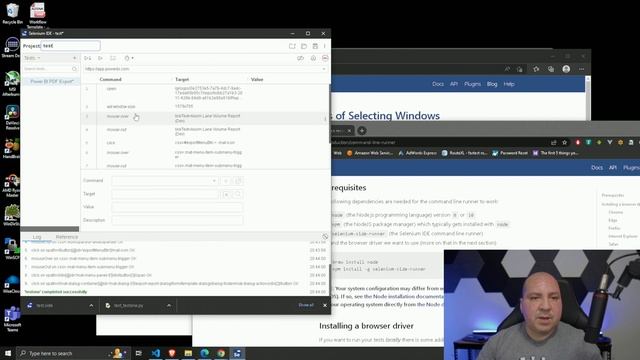Viewport: 640px width, 360px height.
Task: Click Show all downloads link
Action: [x=306, y=305]
